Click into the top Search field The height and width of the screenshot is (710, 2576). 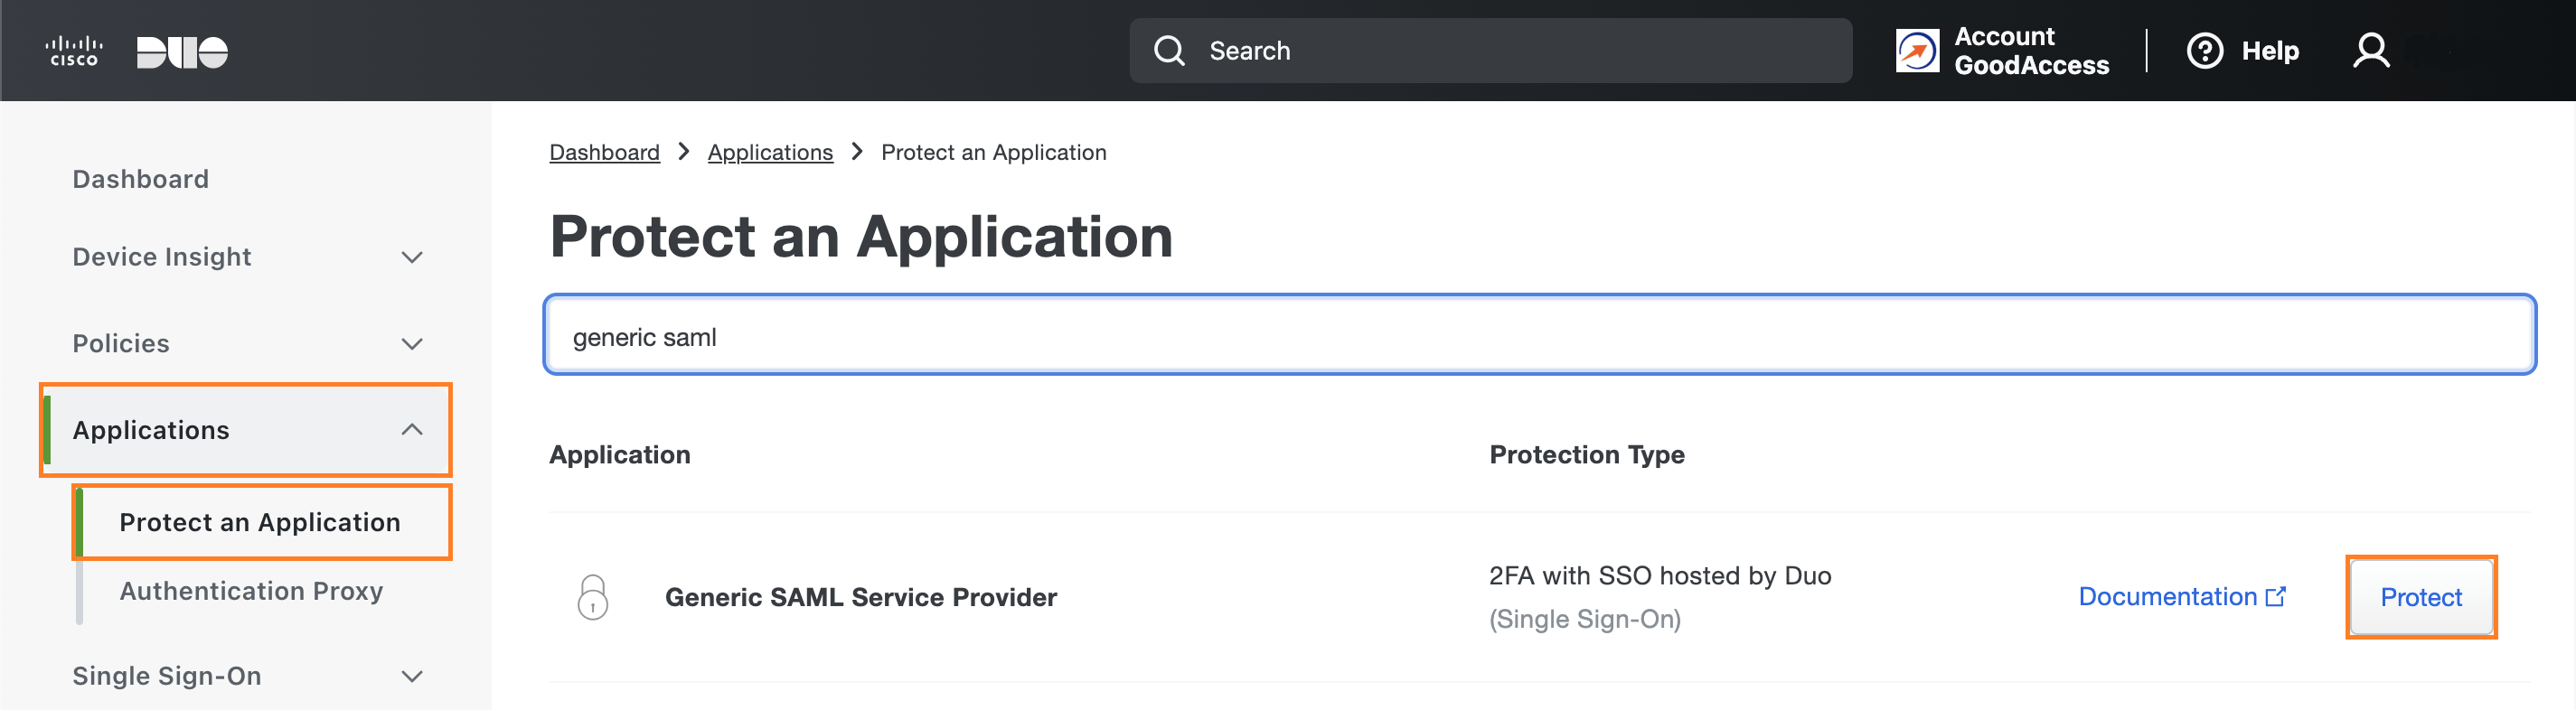(x=1490, y=51)
